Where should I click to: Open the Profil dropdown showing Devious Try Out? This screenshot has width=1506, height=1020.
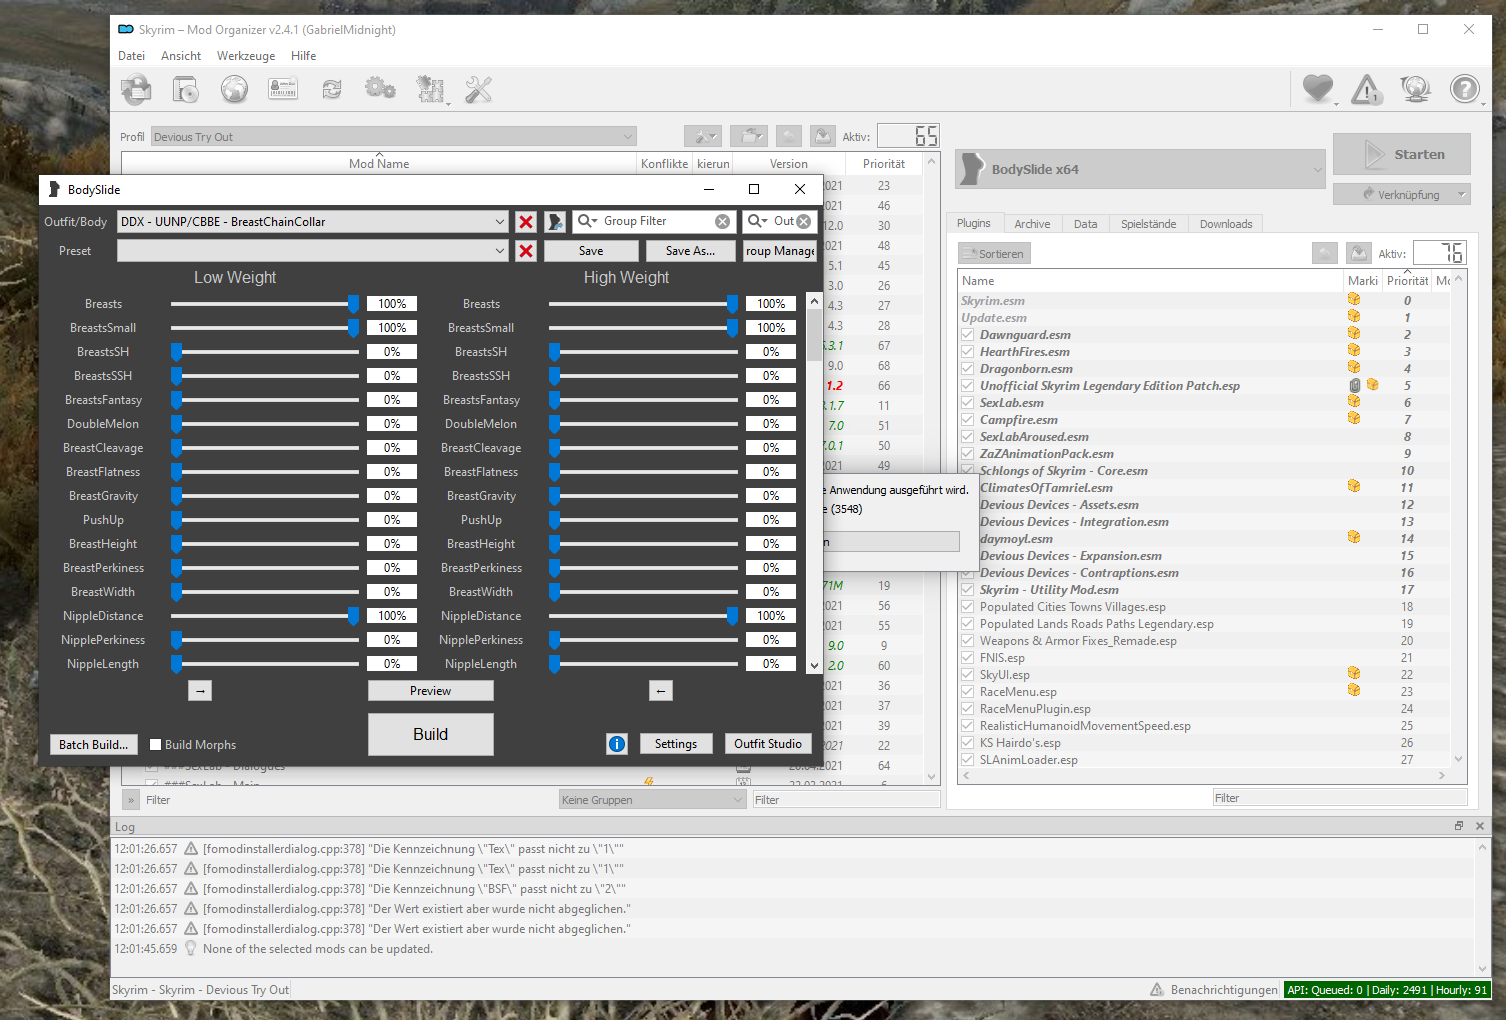394,137
